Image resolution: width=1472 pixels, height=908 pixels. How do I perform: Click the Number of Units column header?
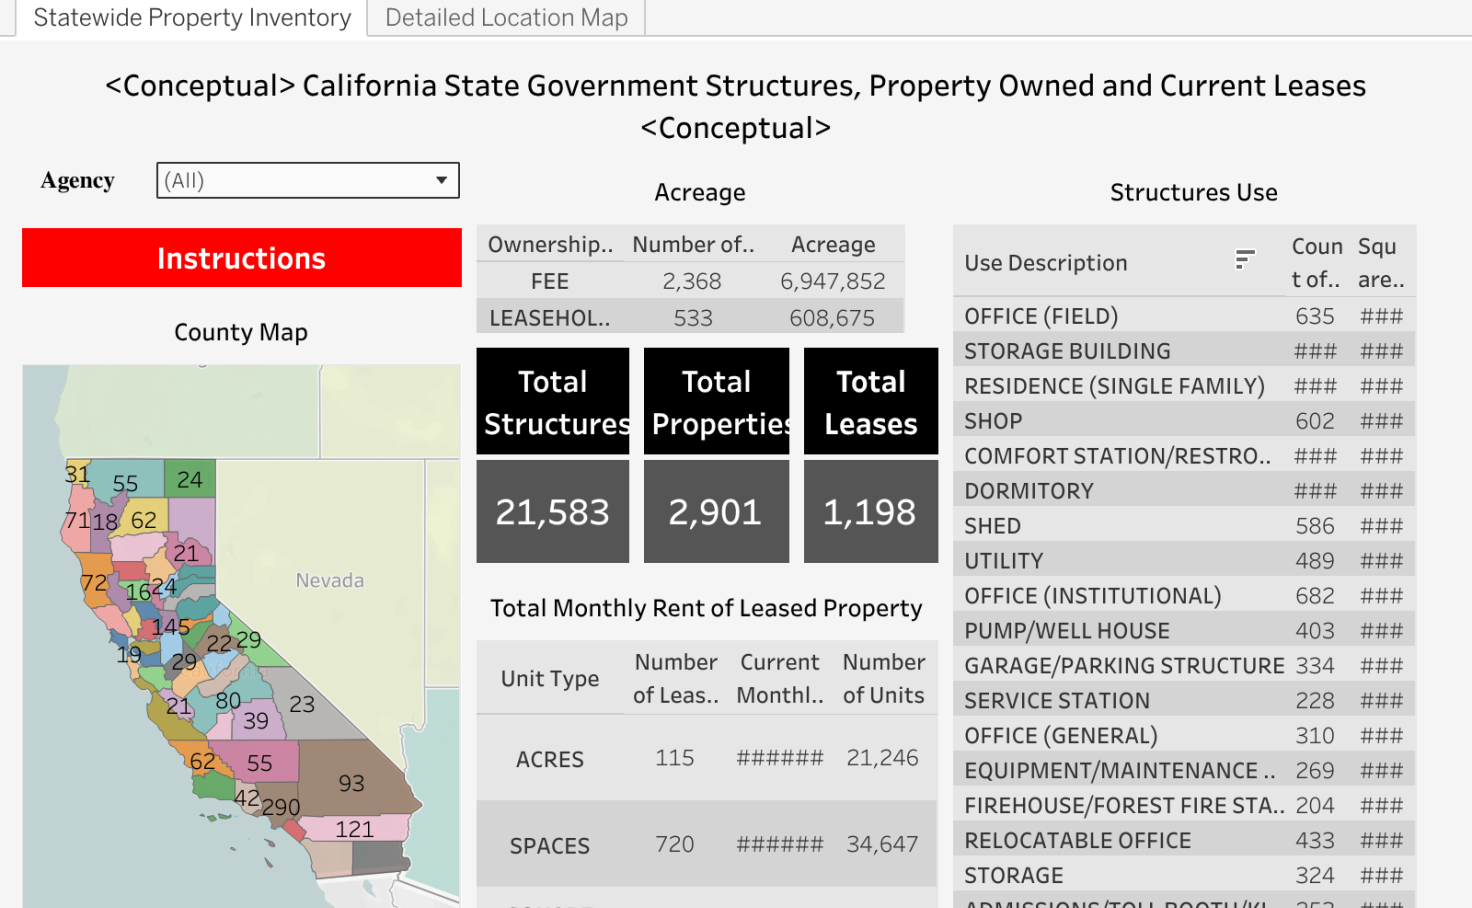(x=884, y=678)
